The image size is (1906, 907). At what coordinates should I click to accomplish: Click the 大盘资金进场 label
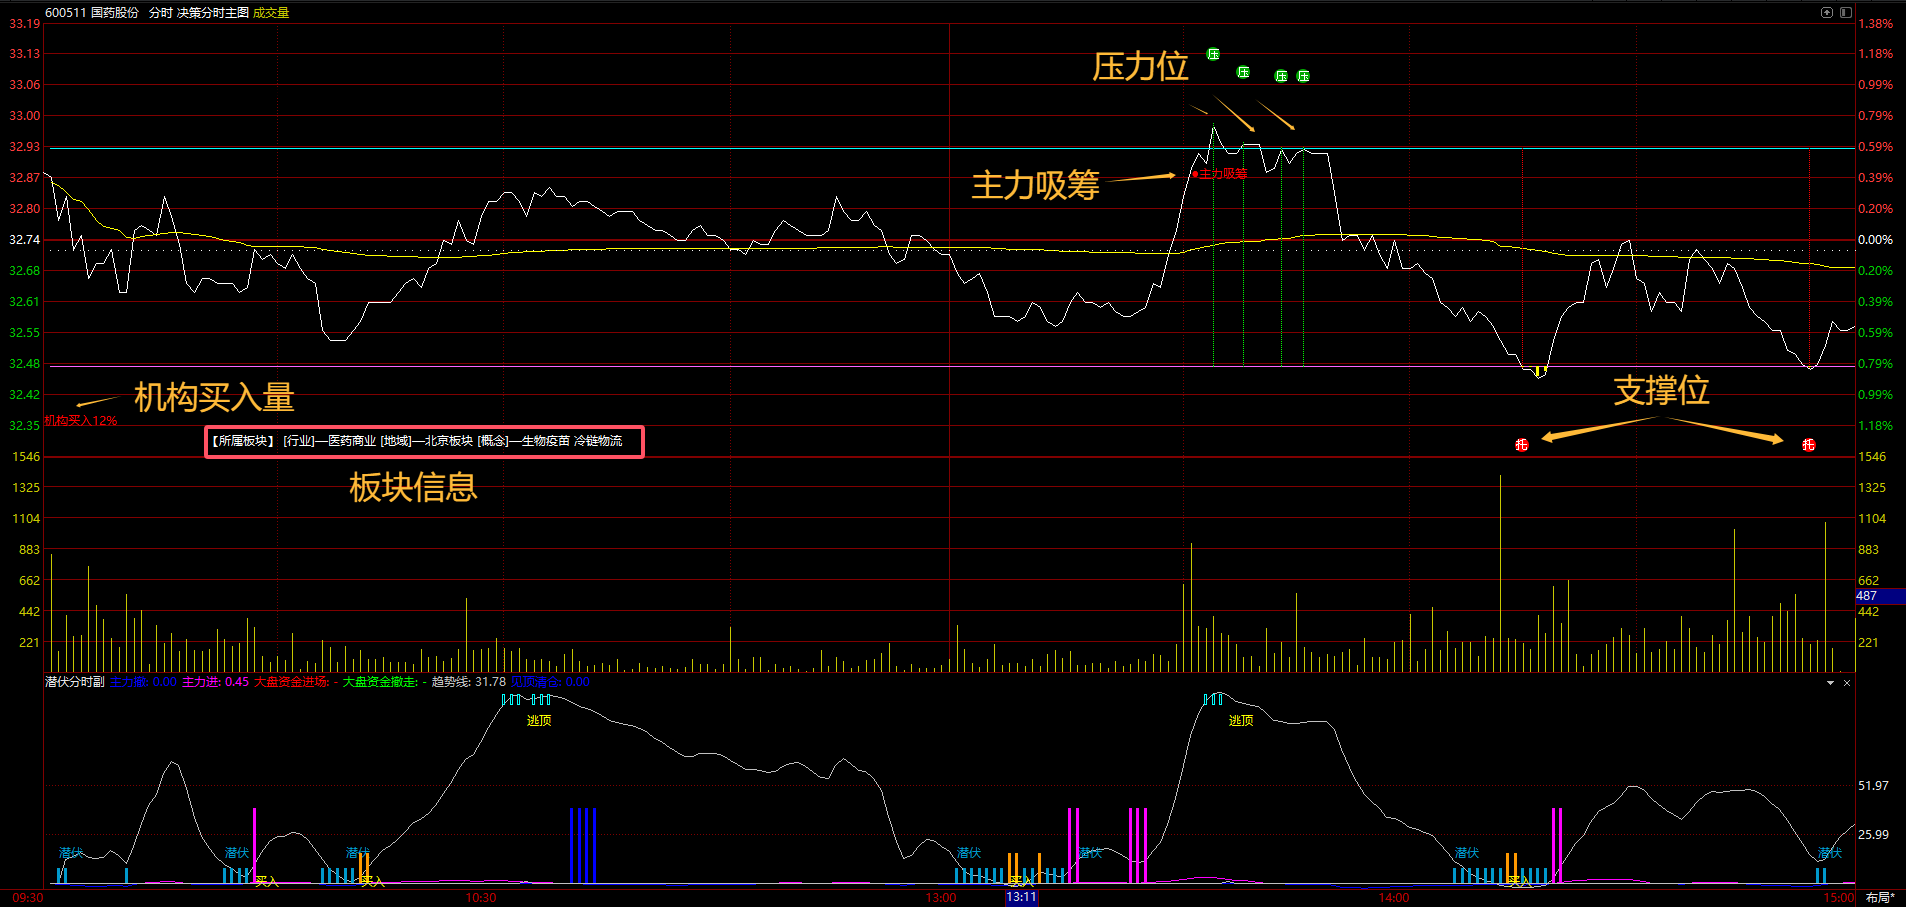pyautogui.click(x=291, y=682)
